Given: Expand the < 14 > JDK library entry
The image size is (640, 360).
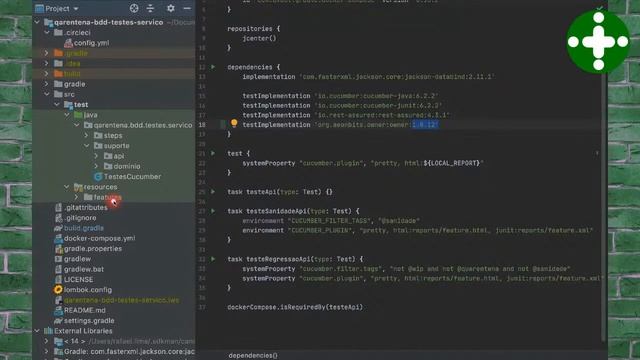Looking at the screenshot, I should (47, 341).
